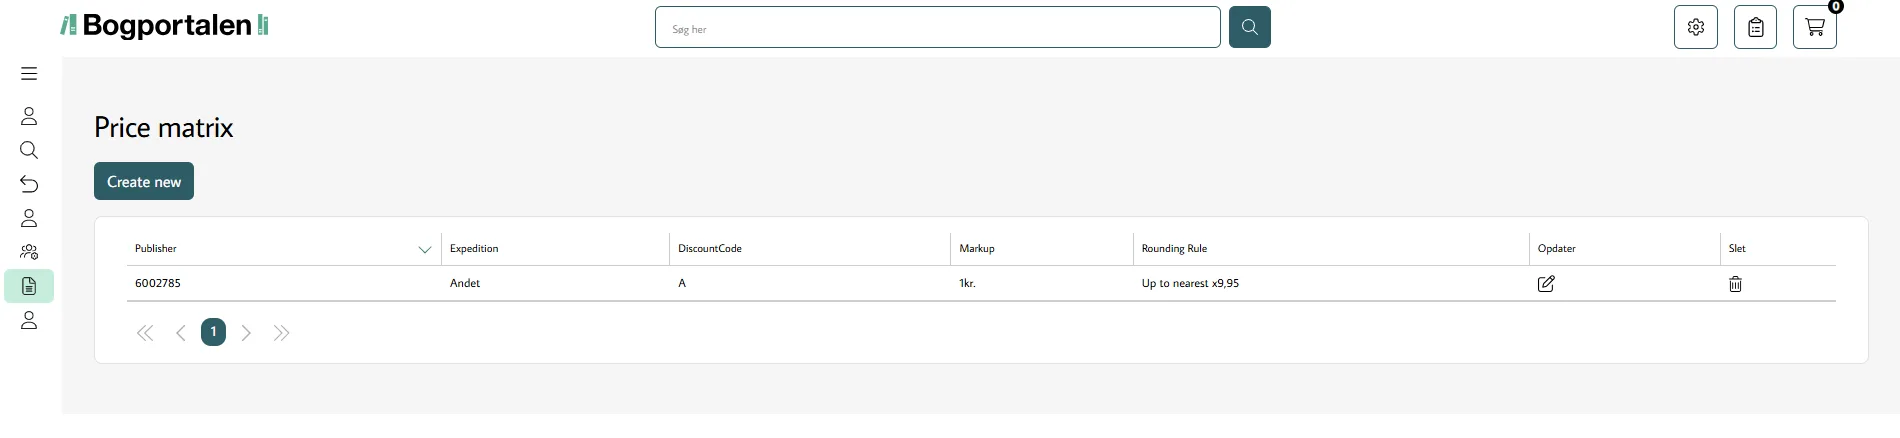Edit the 6002785 price matrix row
Screen dimensions: 1900x438
[1545, 284]
